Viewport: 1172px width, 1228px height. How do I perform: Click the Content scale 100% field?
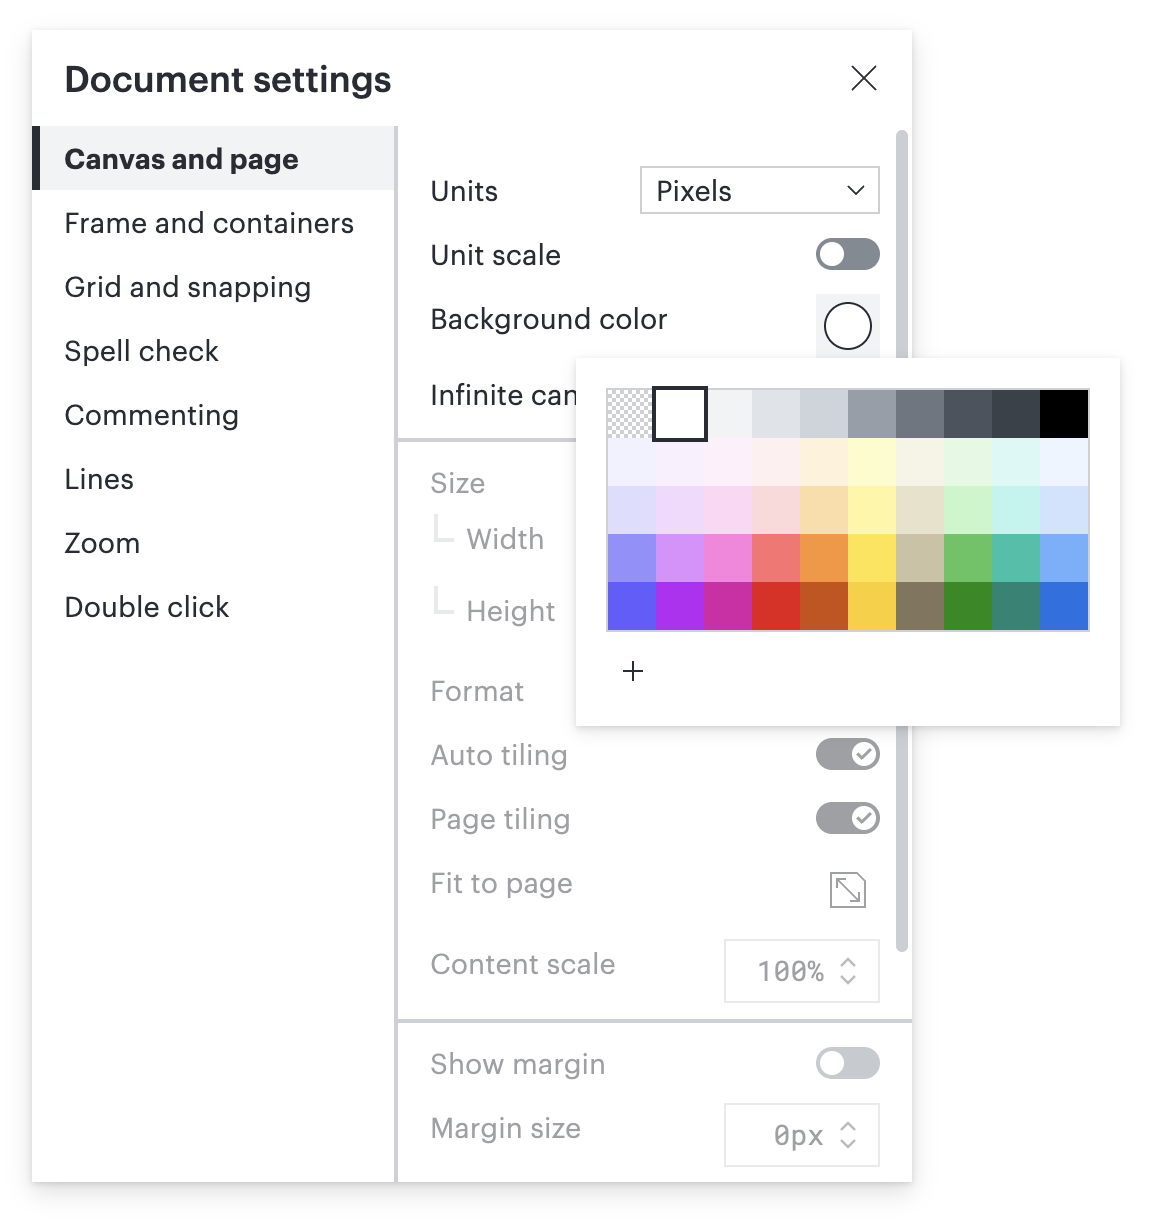(802, 971)
